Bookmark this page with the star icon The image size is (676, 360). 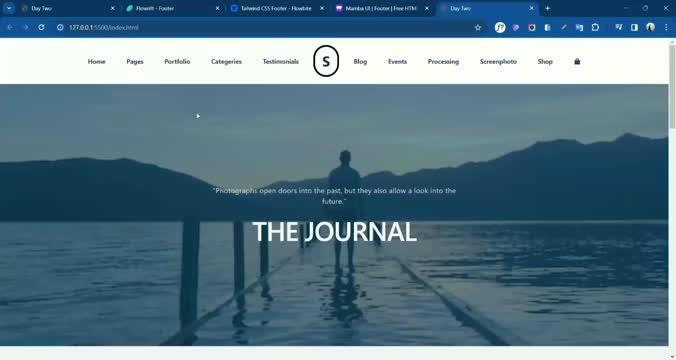478,28
